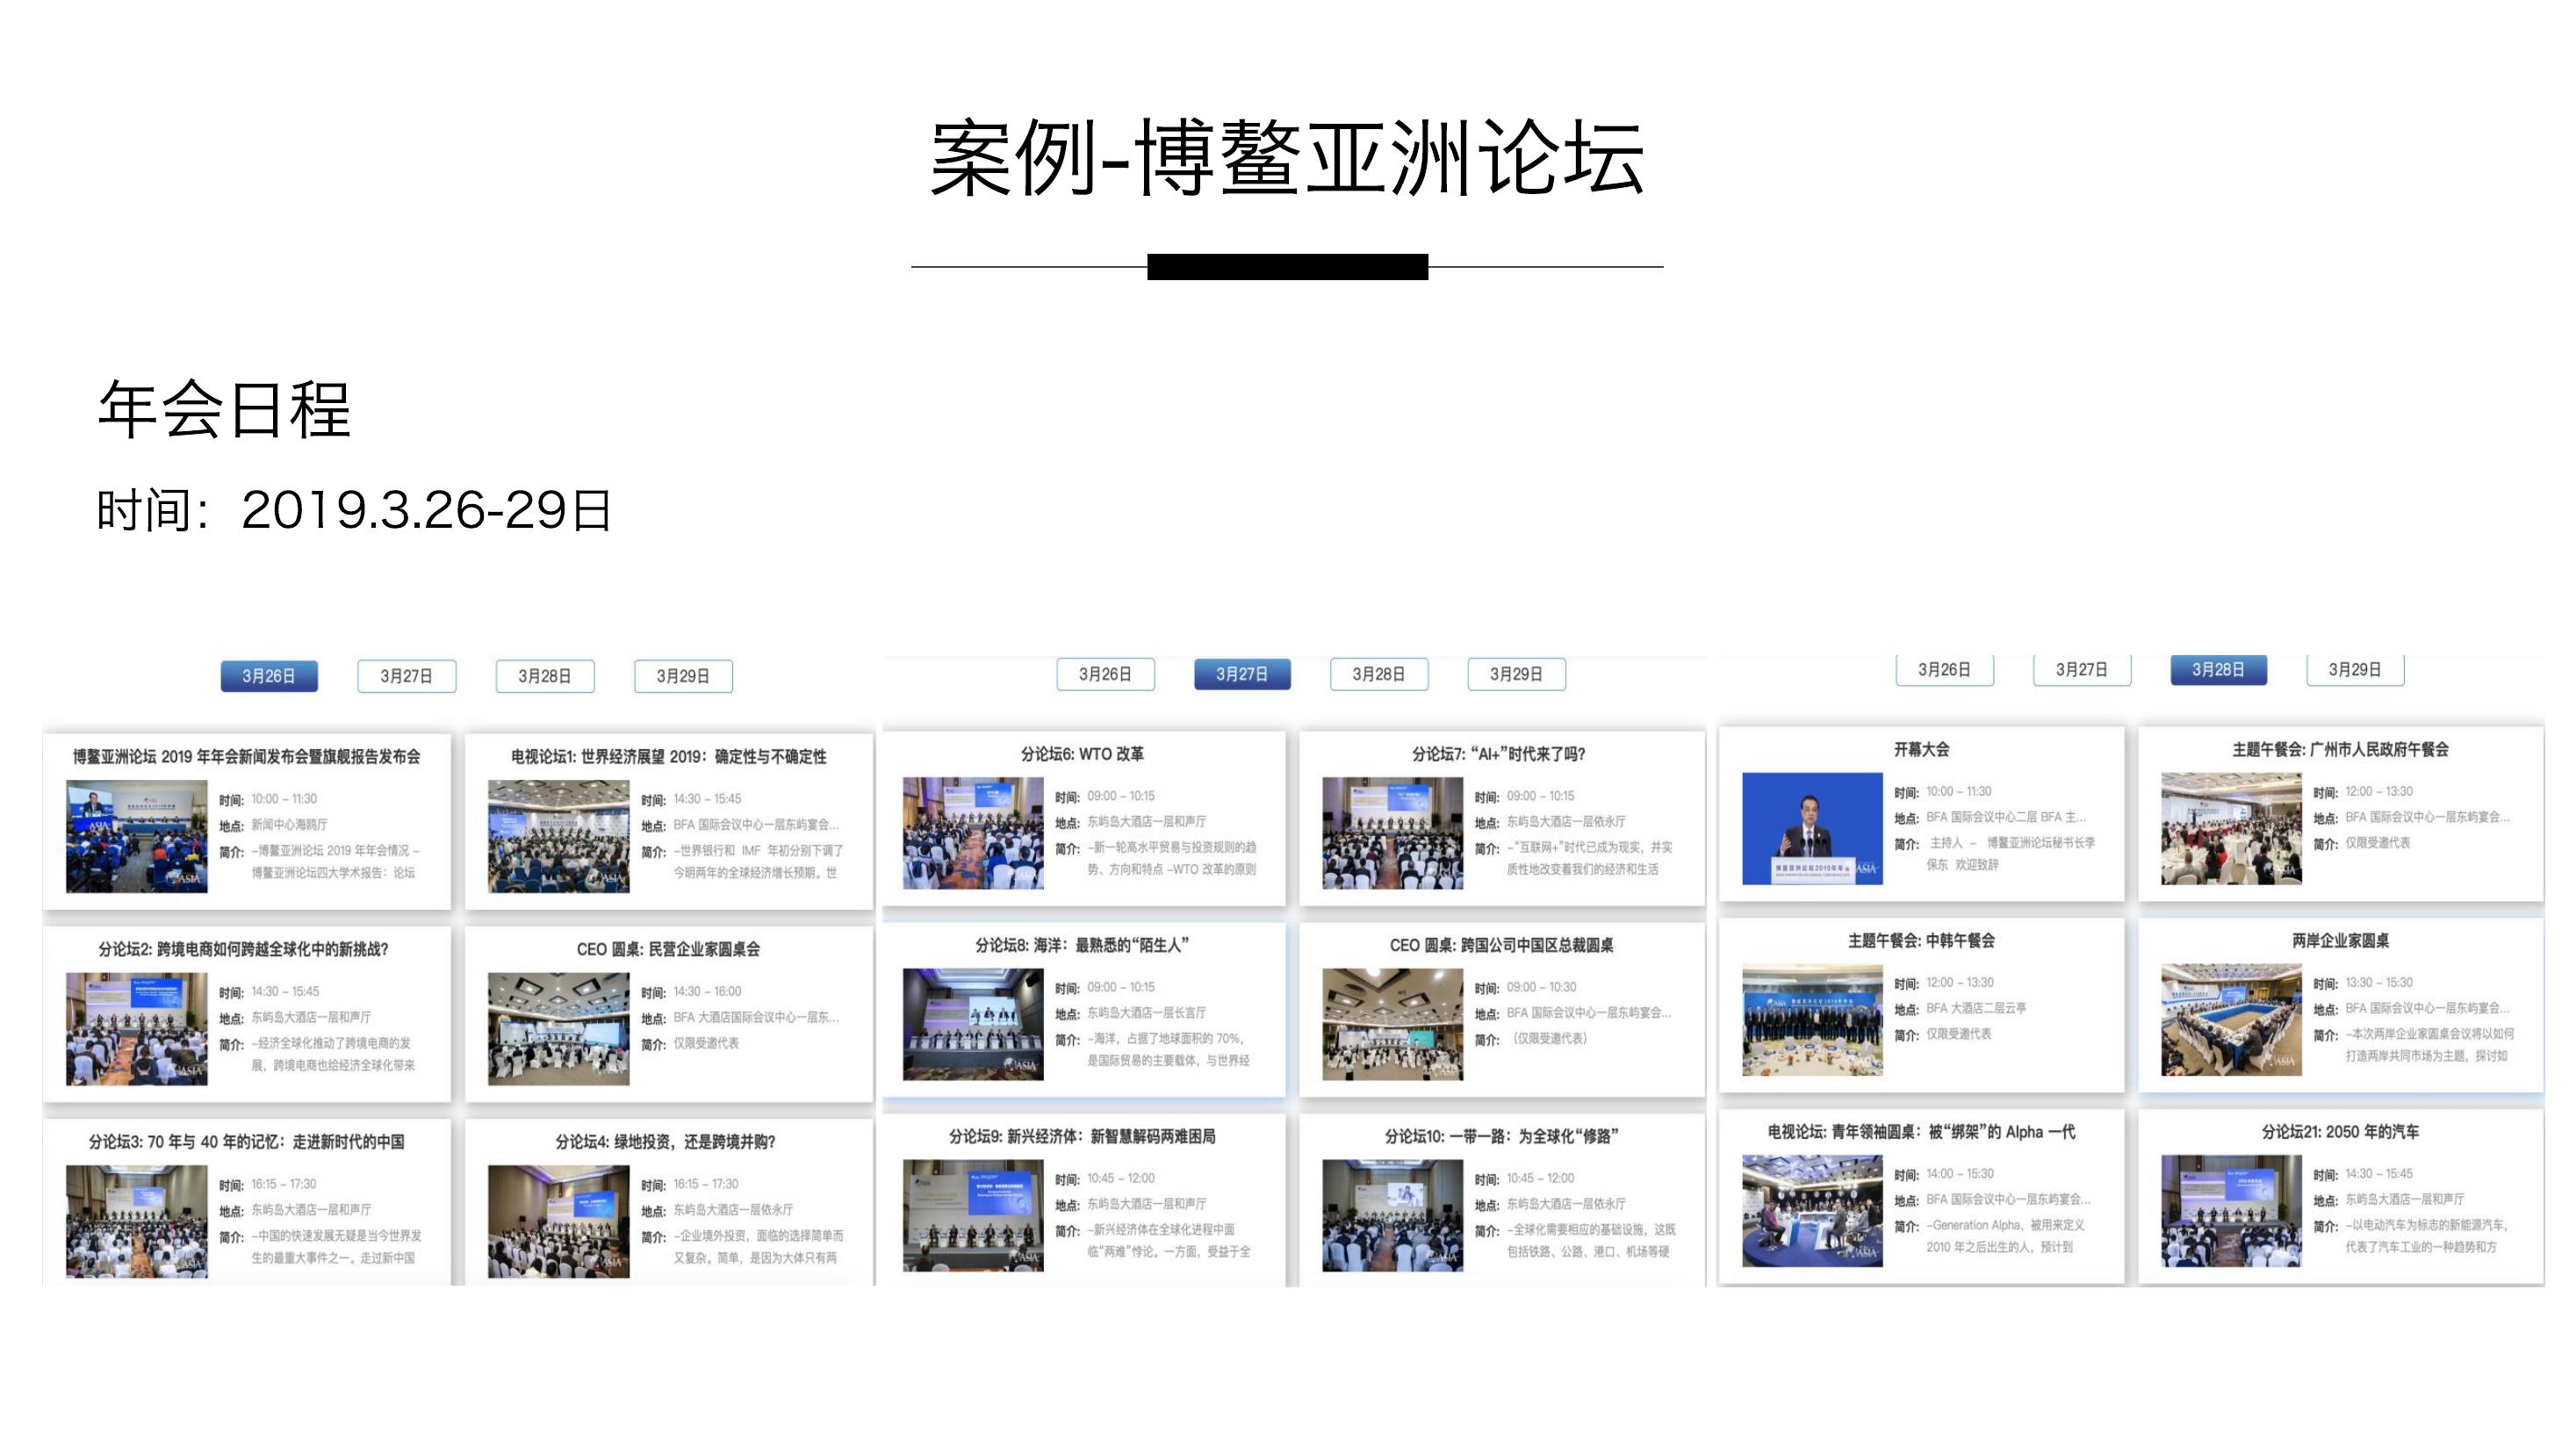
Task: Open thumbnail of 电视论坛1 世界经济展望 2019
Action: pos(559,836)
